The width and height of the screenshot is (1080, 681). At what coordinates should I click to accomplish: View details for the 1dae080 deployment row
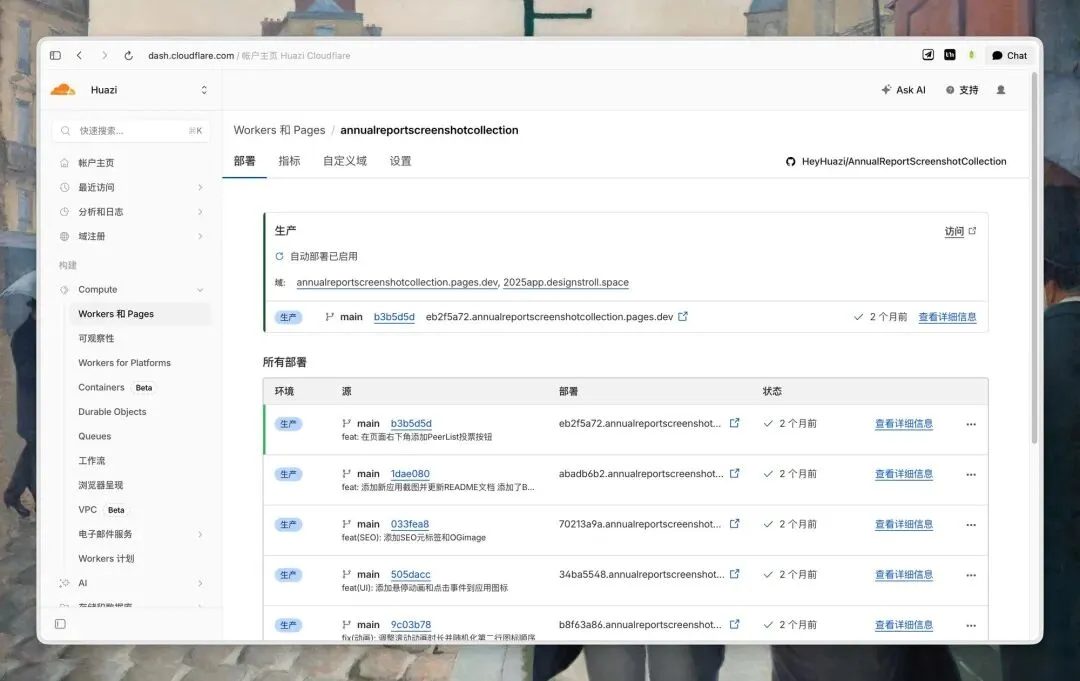coord(904,474)
